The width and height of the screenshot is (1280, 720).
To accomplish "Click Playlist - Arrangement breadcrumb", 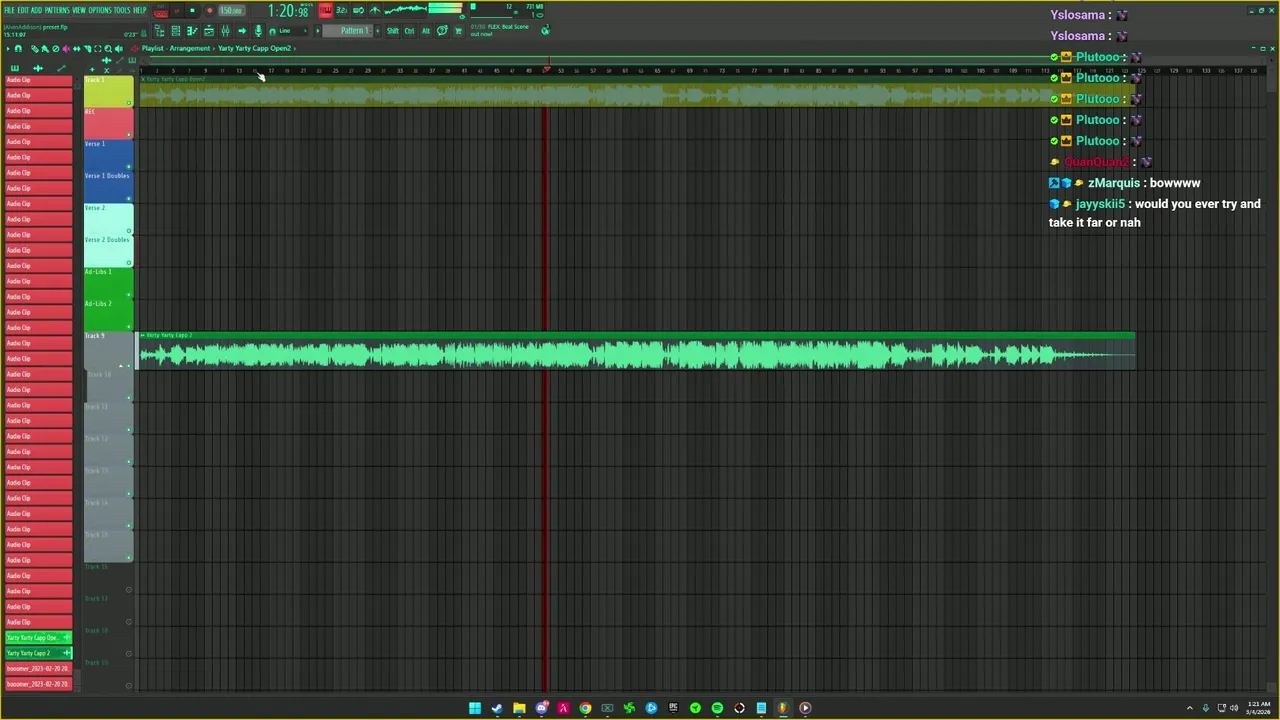I will (x=175, y=48).
